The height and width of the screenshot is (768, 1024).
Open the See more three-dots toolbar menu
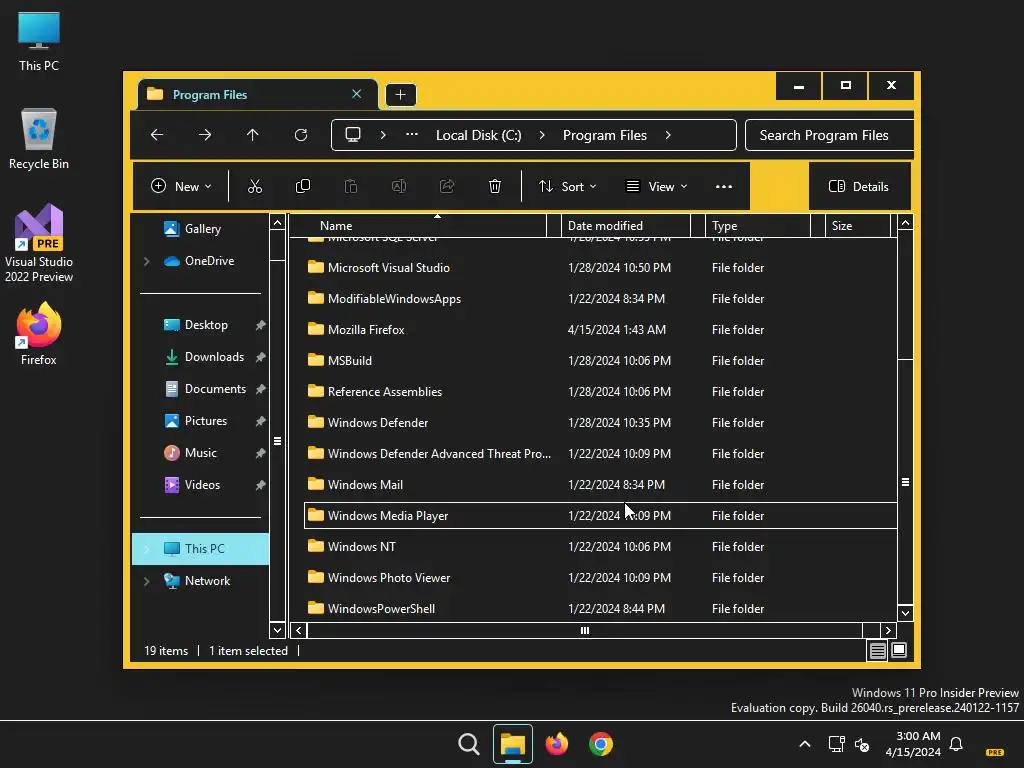[724, 187]
